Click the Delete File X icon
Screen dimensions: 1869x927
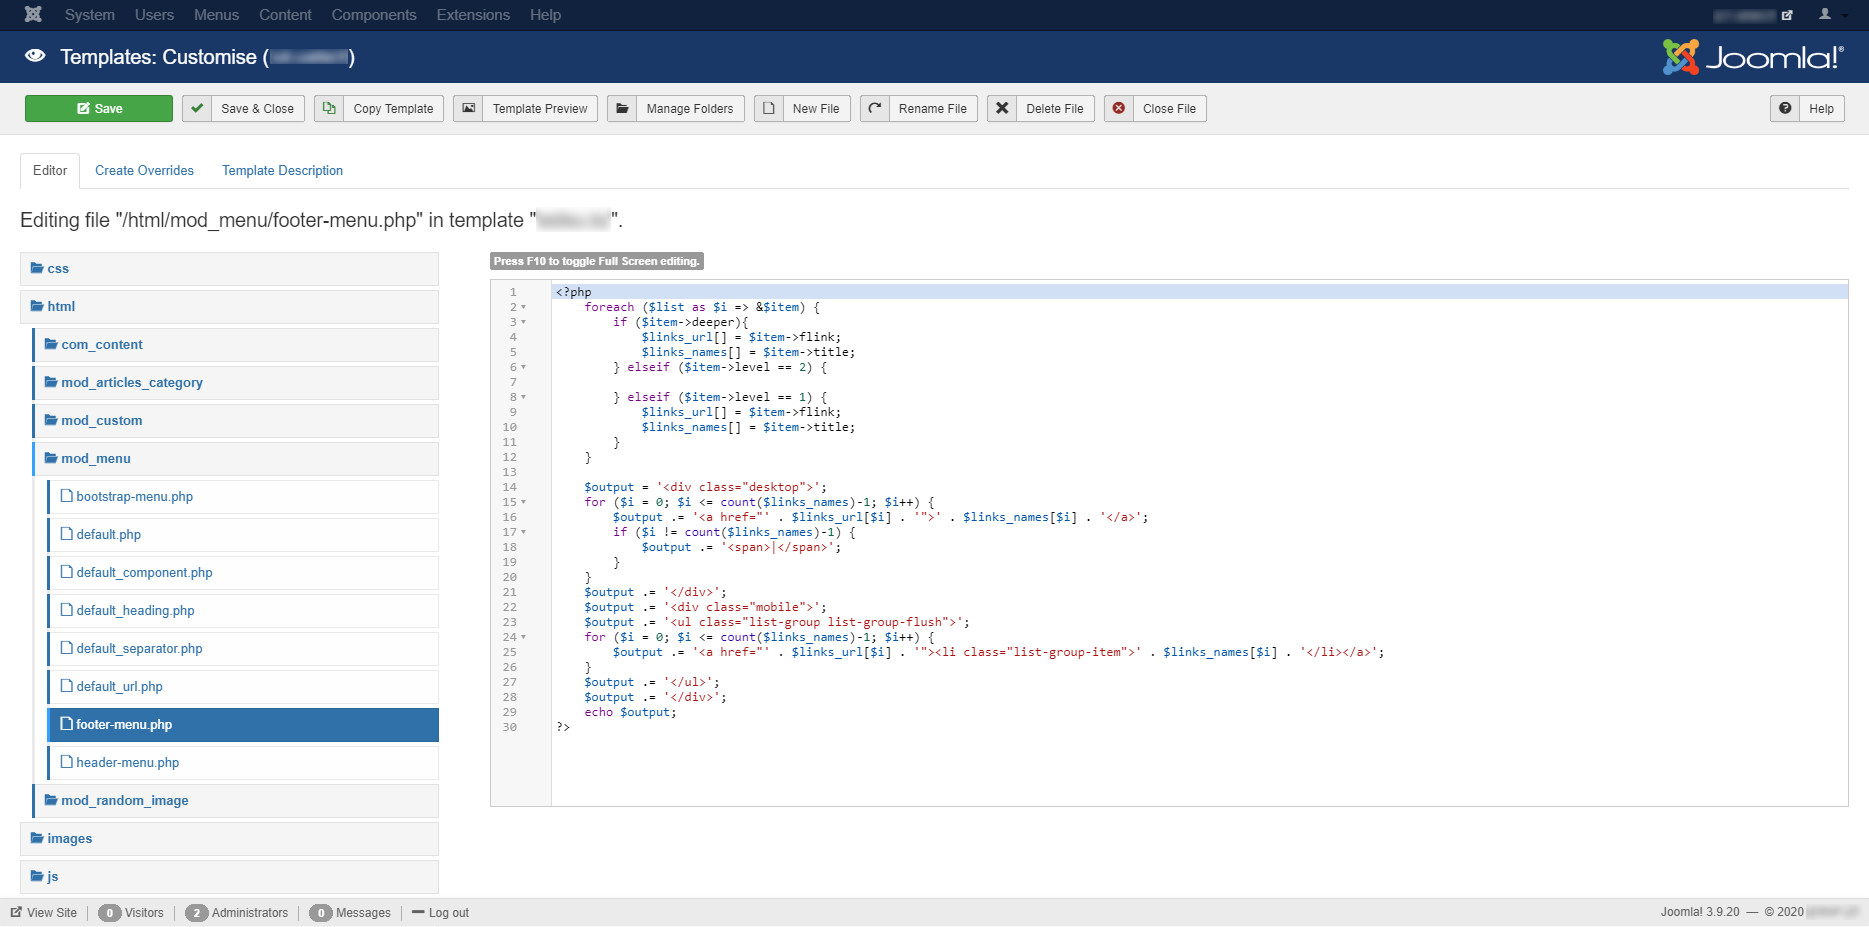pos(1002,108)
